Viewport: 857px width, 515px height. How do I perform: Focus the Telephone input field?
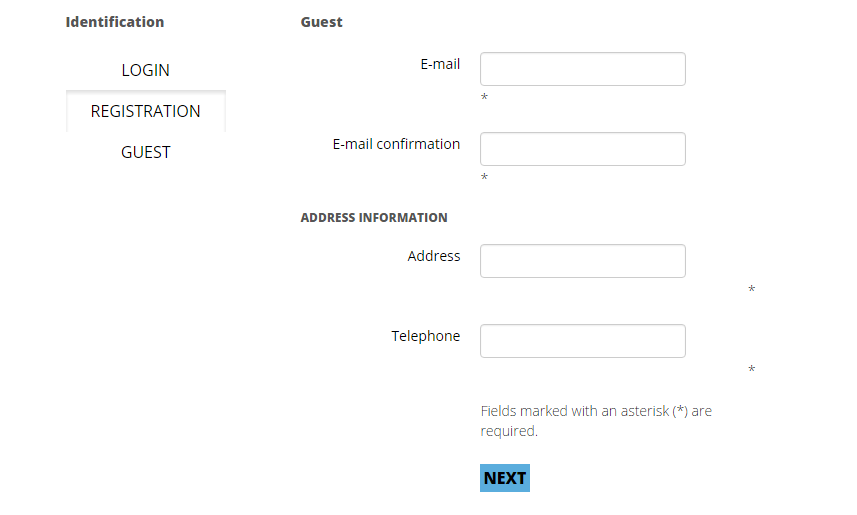tap(582, 341)
